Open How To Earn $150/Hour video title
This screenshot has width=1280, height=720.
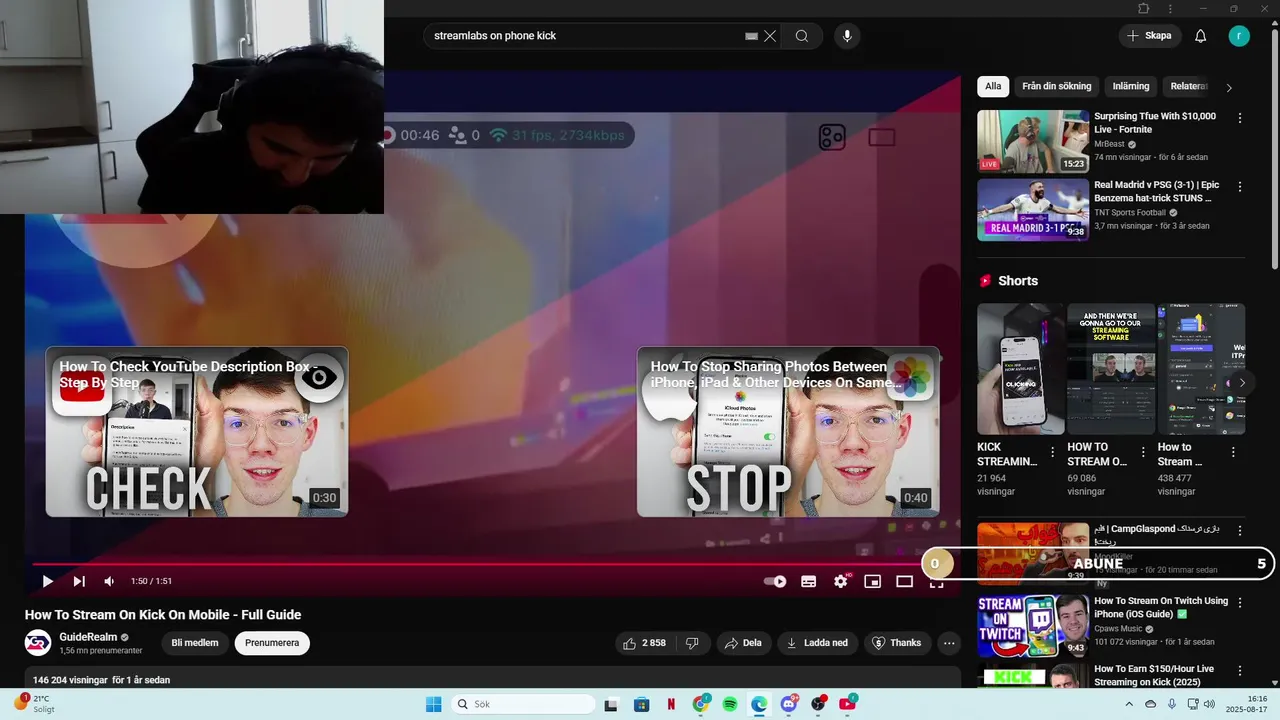click(1154, 675)
